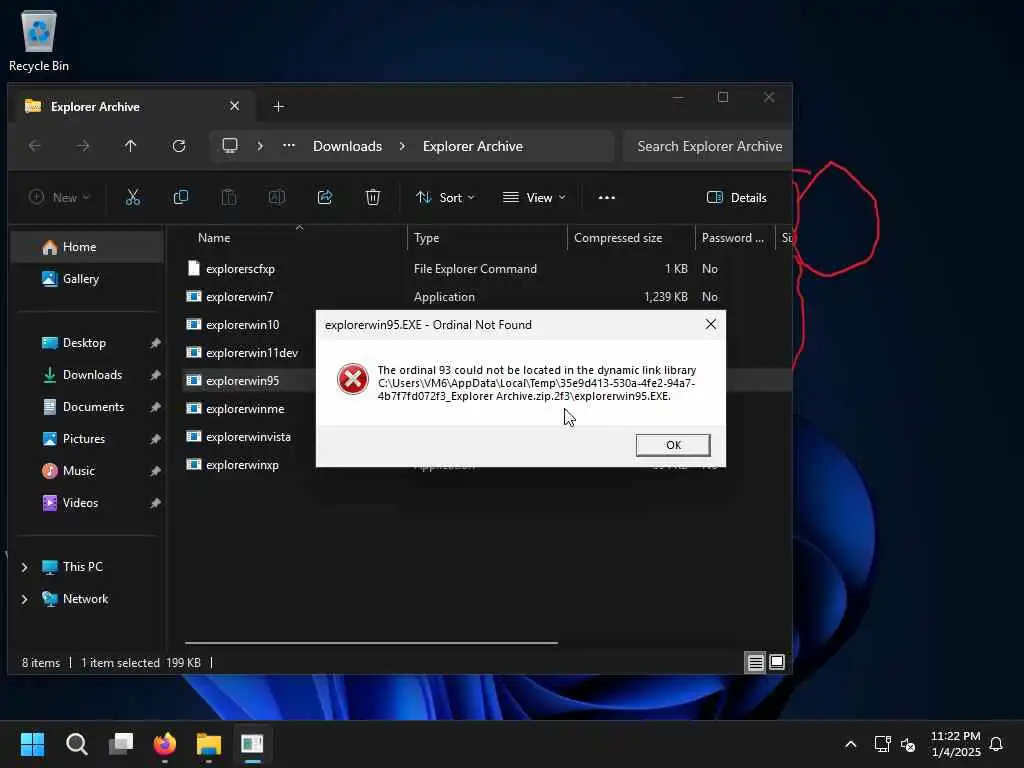Add a new File Explorer tab
Image resolution: width=1024 pixels, height=768 pixels.
coord(278,106)
